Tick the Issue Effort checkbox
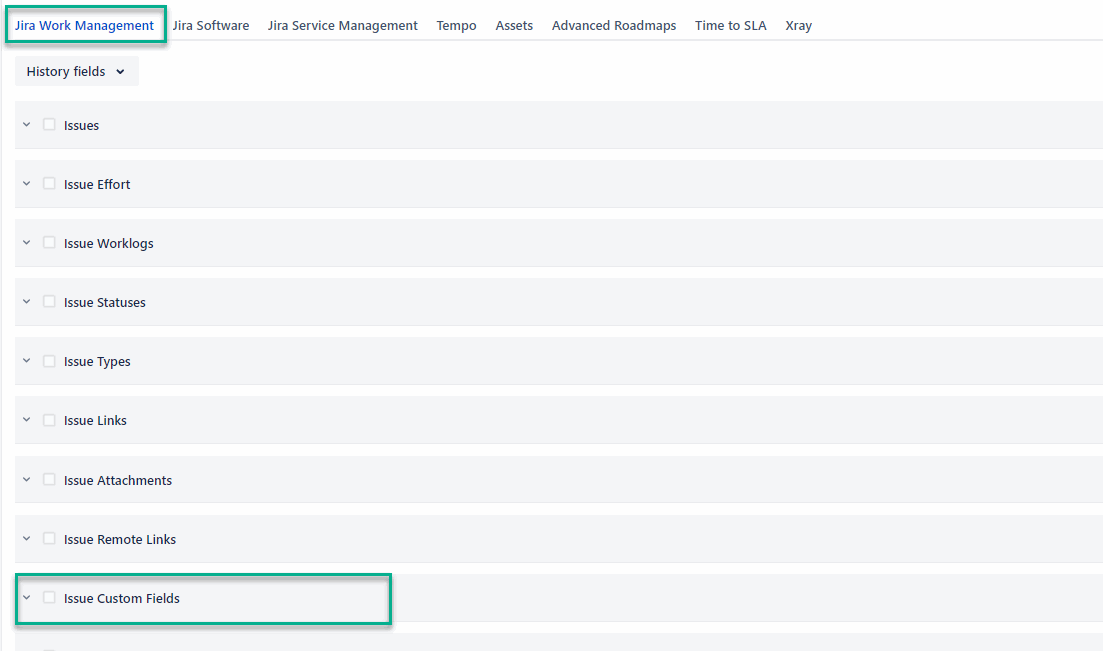 point(49,184)
